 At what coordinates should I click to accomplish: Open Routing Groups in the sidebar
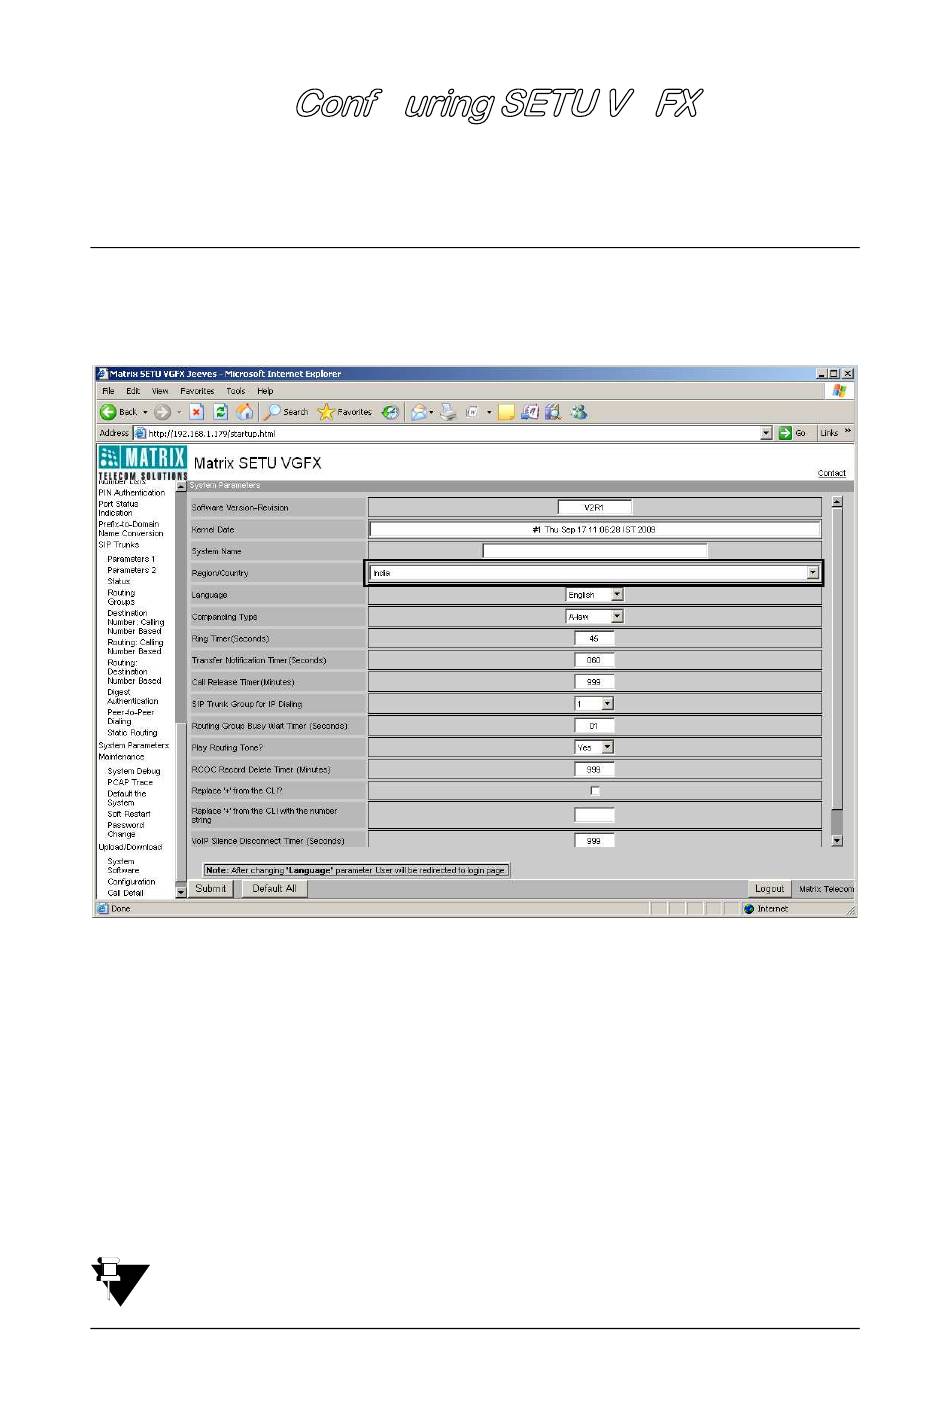click(x=121, y=597)
